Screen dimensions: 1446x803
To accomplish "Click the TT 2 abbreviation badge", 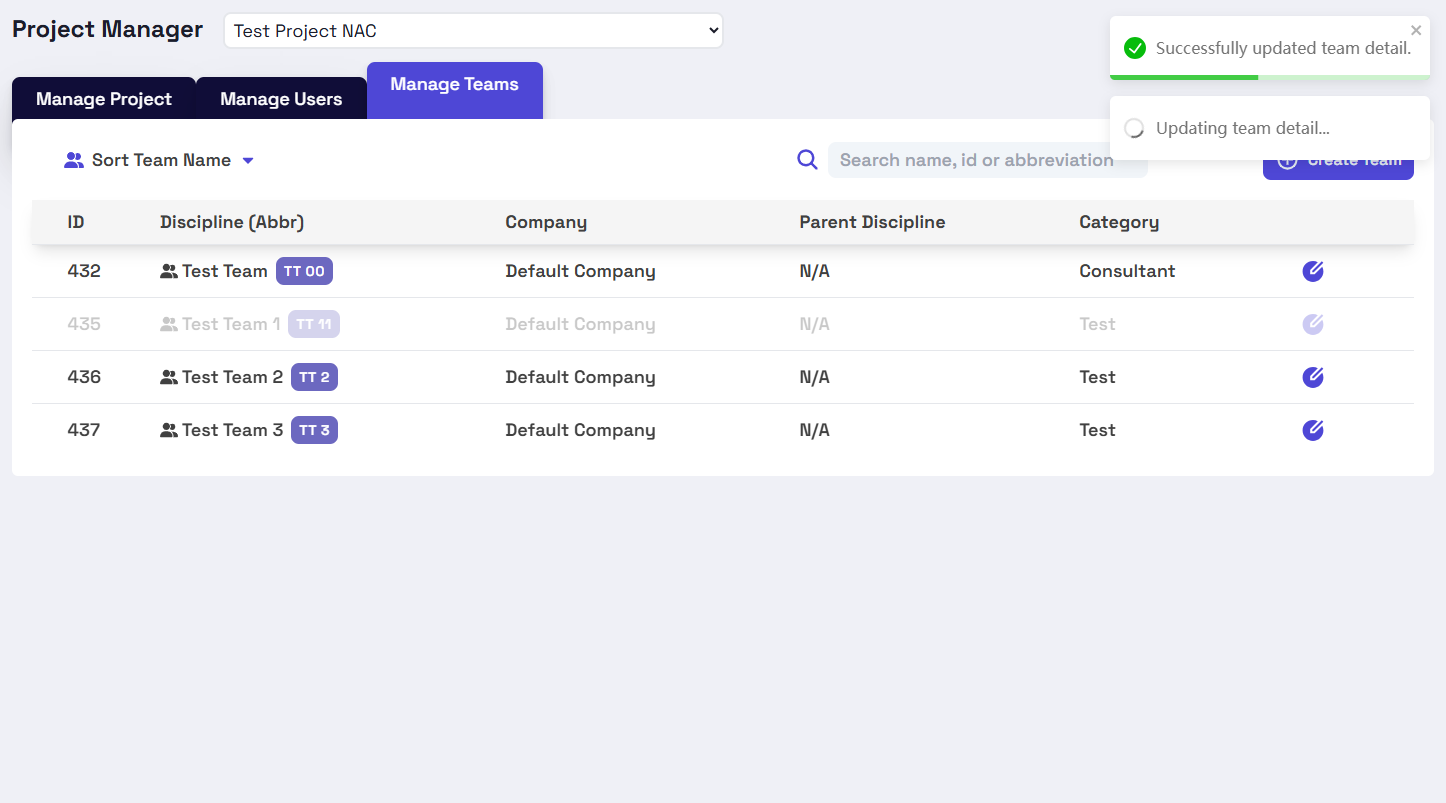I will [x=314, y=377].
